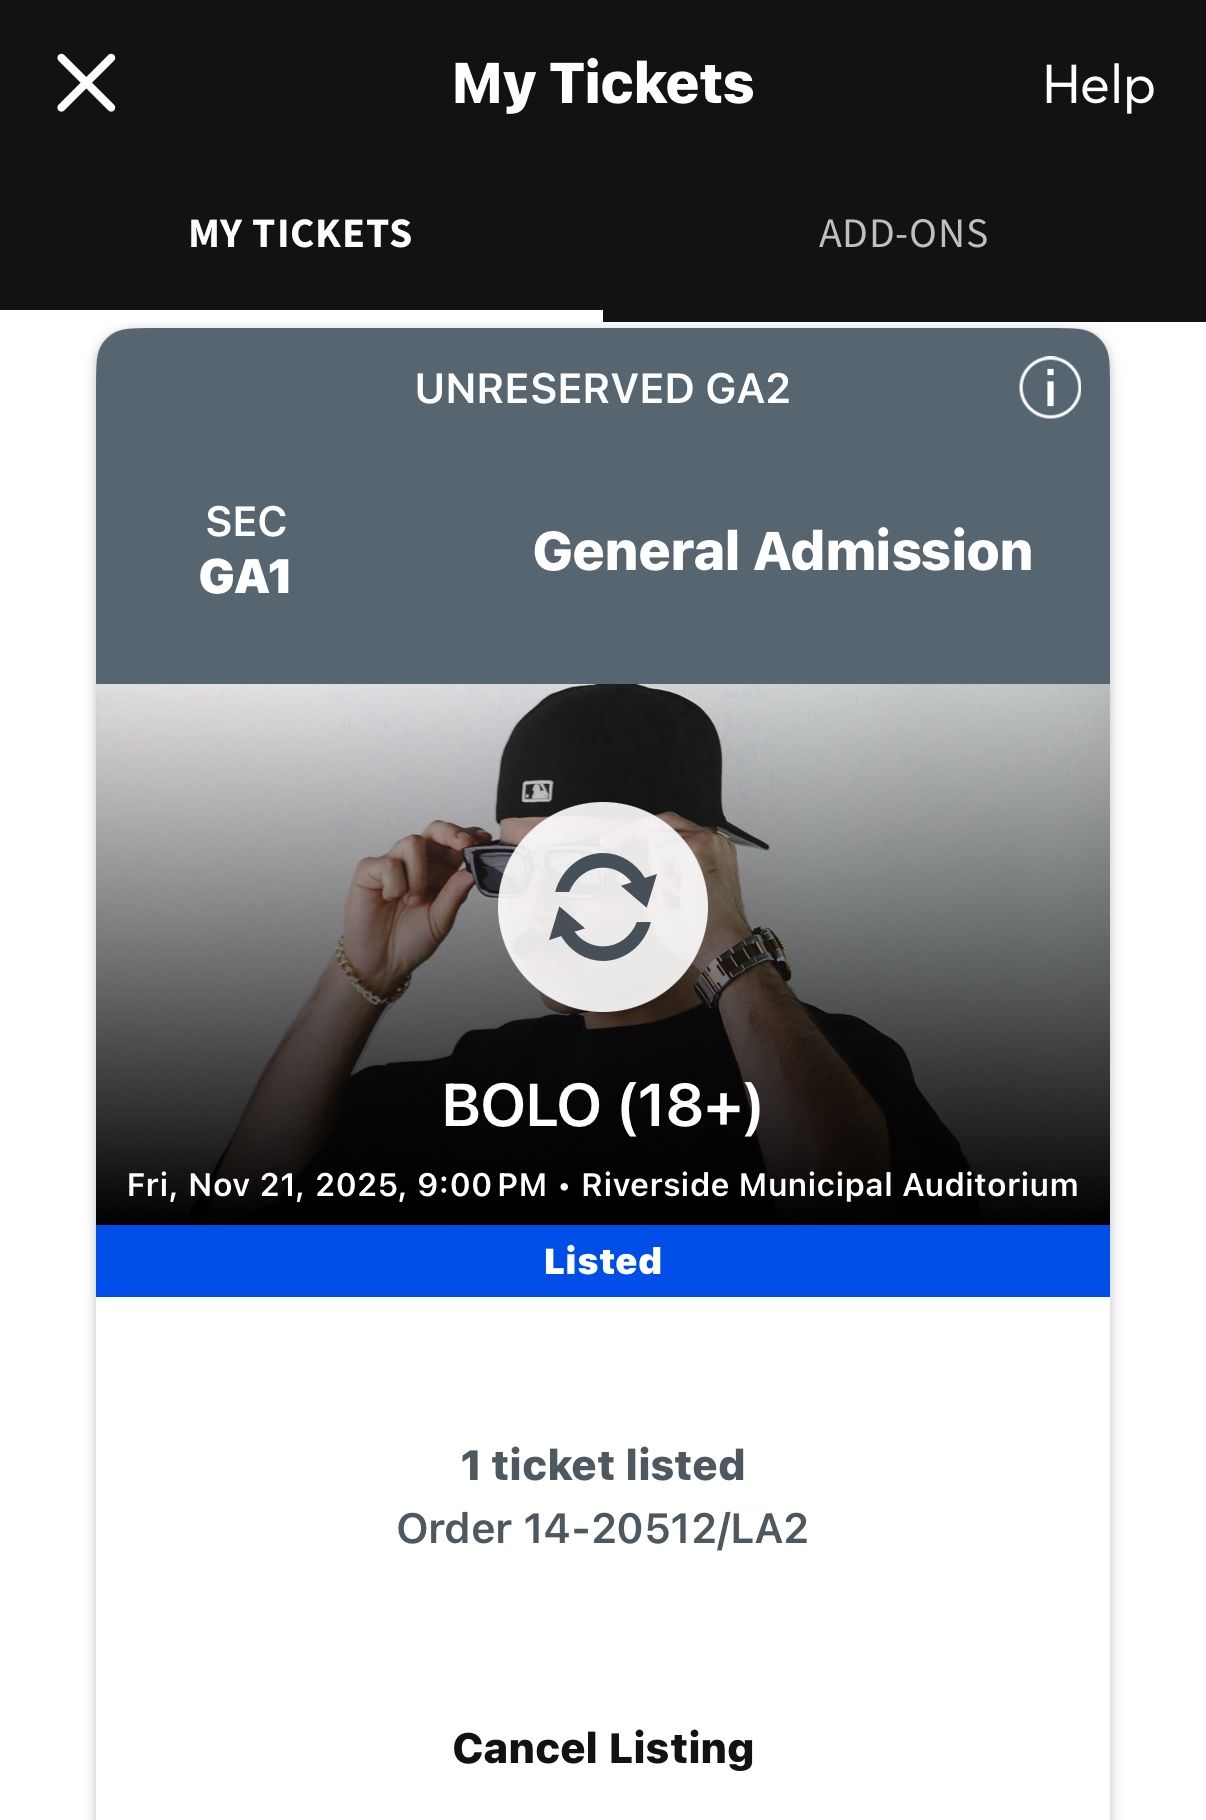Tap the BOLO (18+) event title

(602, 1105)
